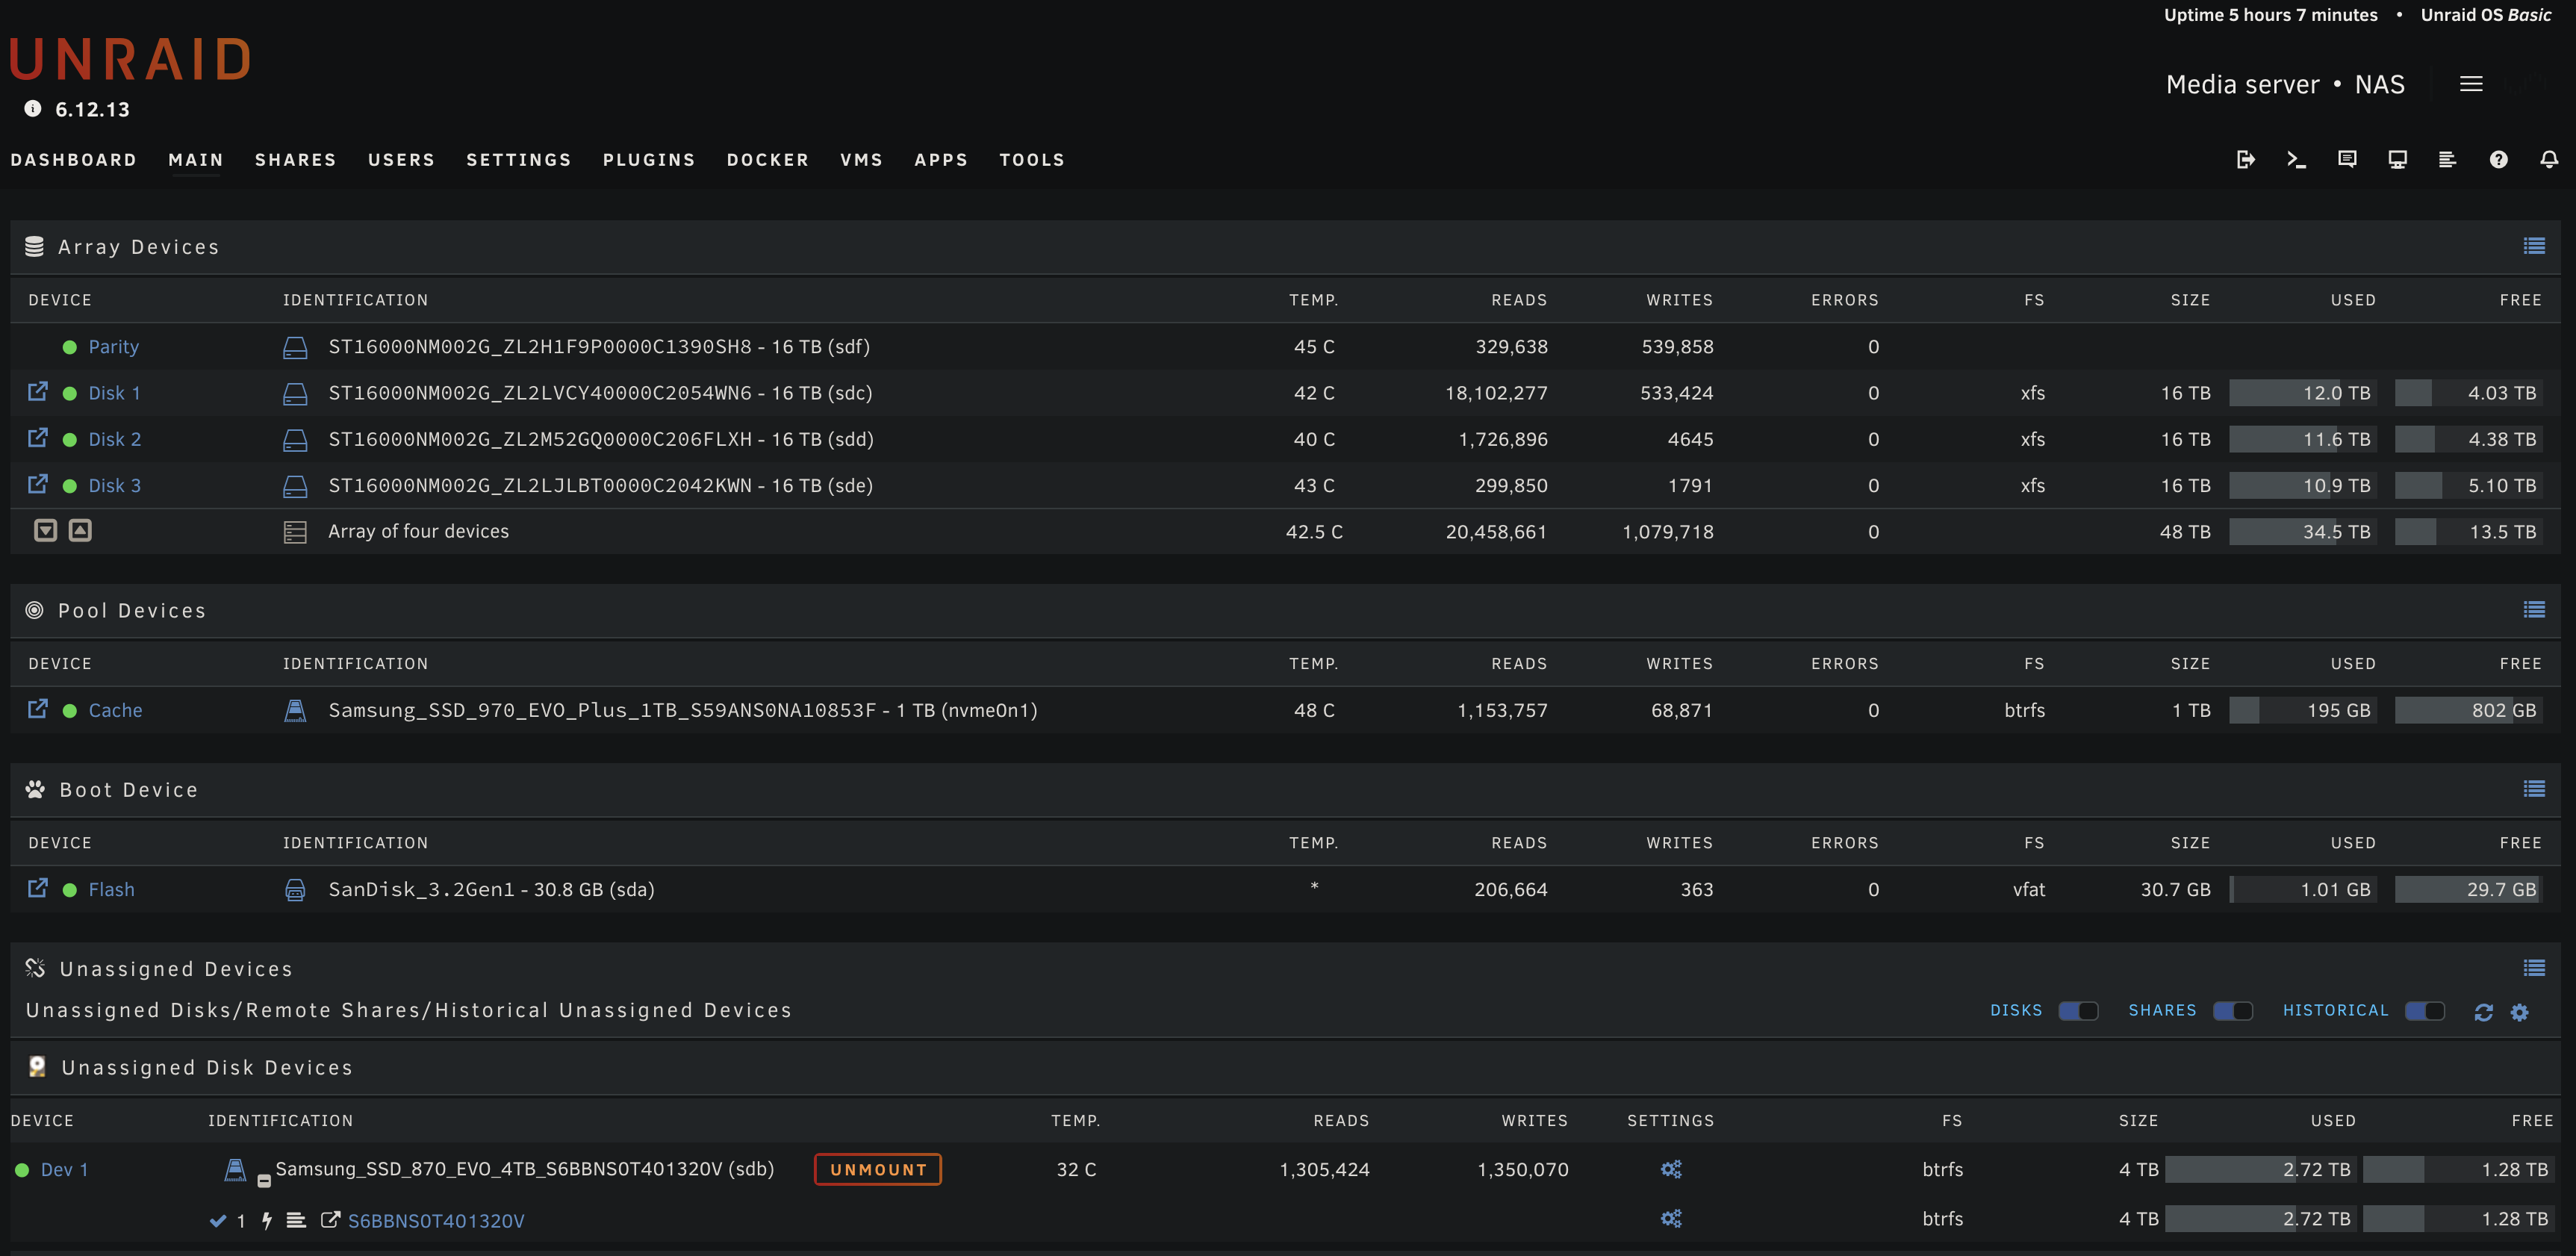2576x1256 pixels.
Task: Click the help question mark icon
Action: pos(2498,160)
